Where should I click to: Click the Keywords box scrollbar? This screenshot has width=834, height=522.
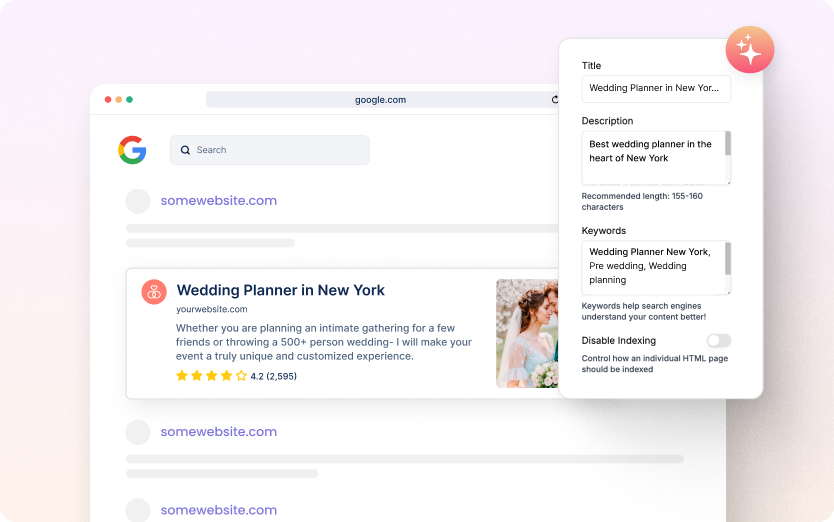click(x=727, y=258)
